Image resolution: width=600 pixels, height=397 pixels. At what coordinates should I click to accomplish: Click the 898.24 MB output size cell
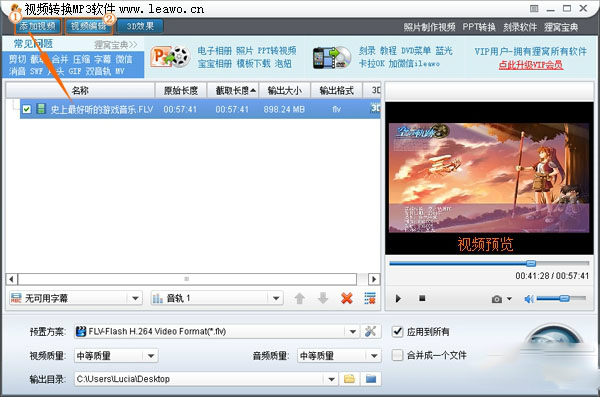(x=284, y=109)
